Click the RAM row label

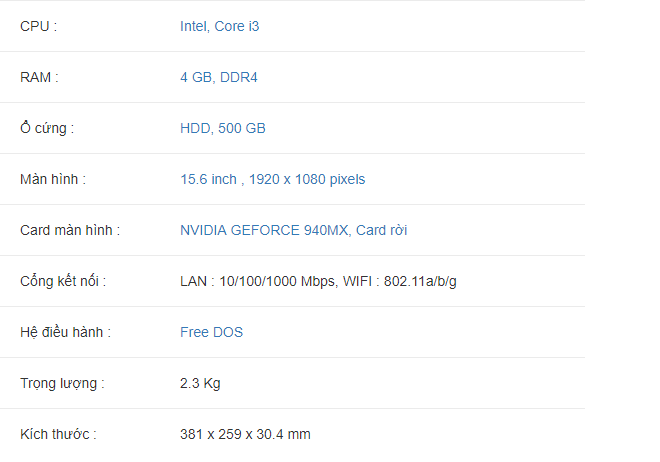tap(39, 77)
